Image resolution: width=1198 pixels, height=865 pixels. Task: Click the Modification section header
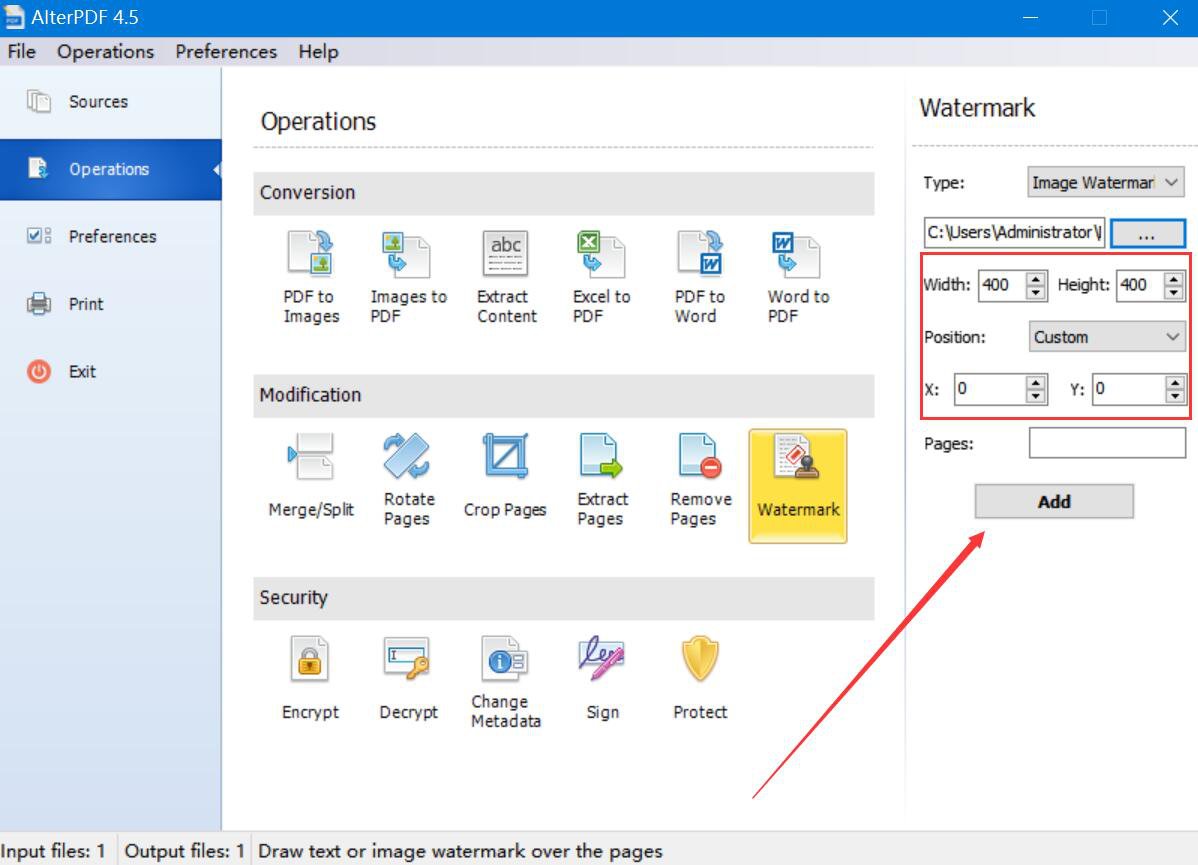coord(564,395)
